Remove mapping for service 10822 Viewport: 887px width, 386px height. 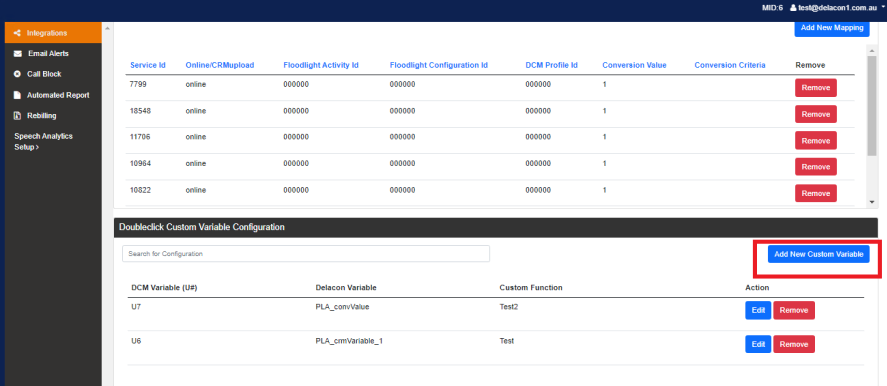(x=815, y=193)
